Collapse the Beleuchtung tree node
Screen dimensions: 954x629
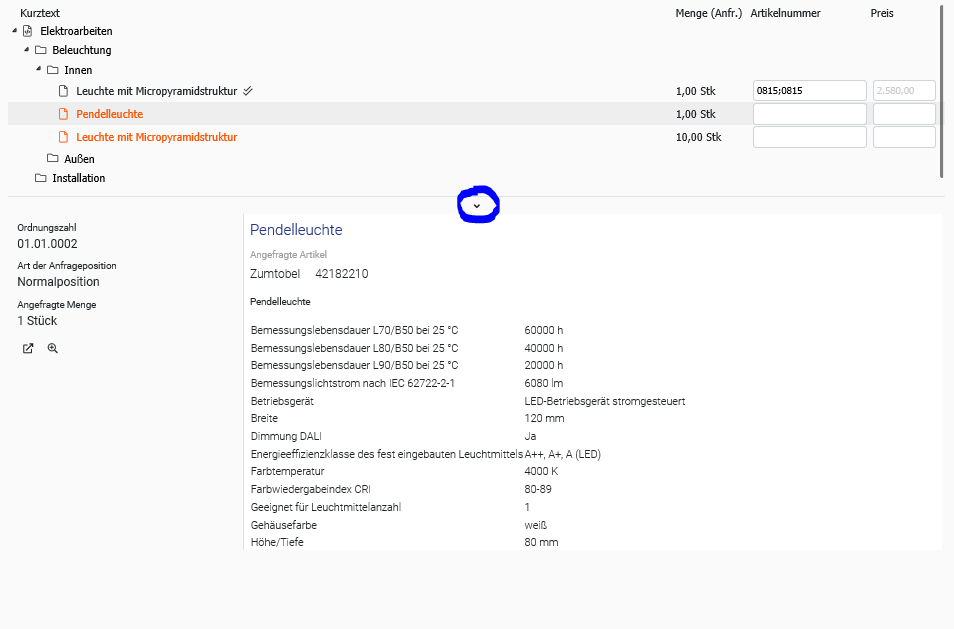point(26,50)
